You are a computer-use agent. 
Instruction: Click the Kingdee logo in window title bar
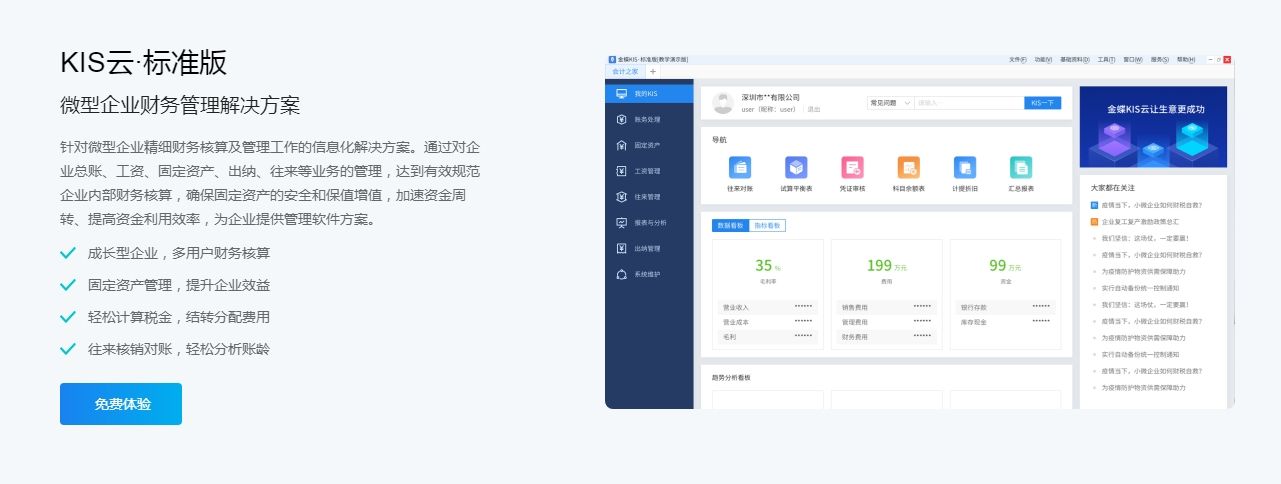[x=612, y=60]
